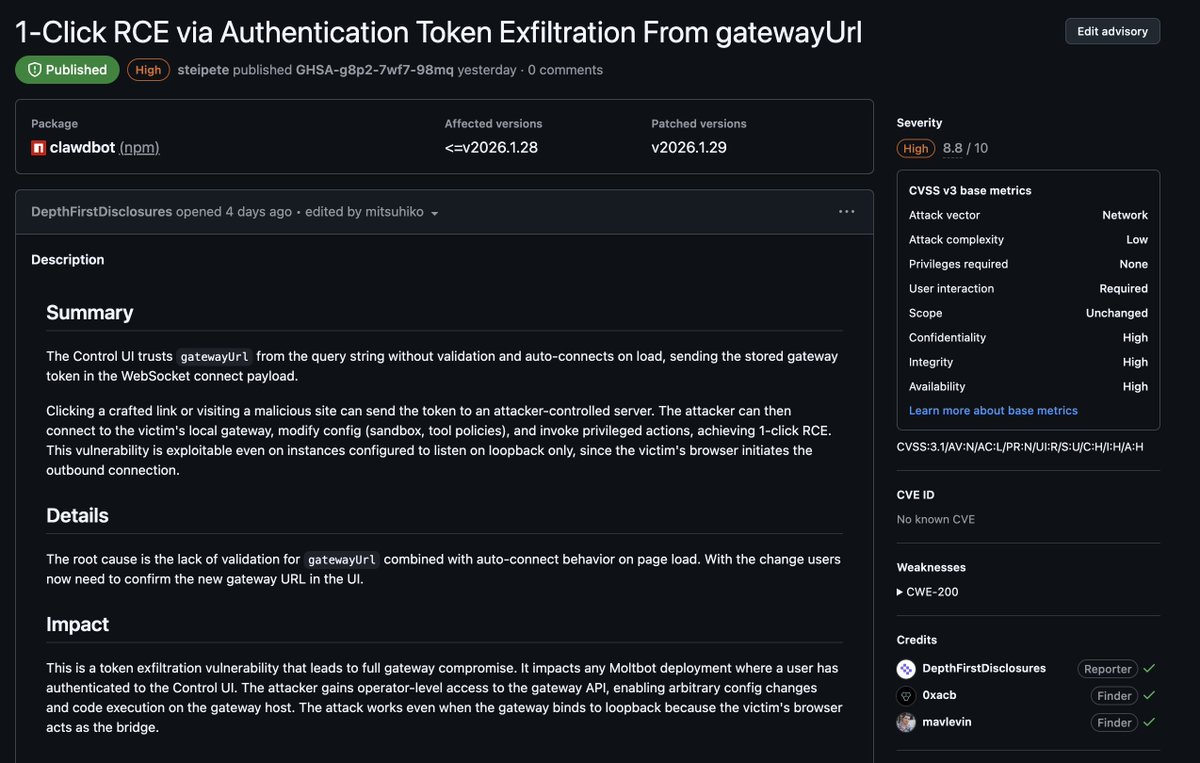The width and height of the screenshot is (1200, 763).
Task: Click the patched version v2026.1.29
Action: click(689, 148)
